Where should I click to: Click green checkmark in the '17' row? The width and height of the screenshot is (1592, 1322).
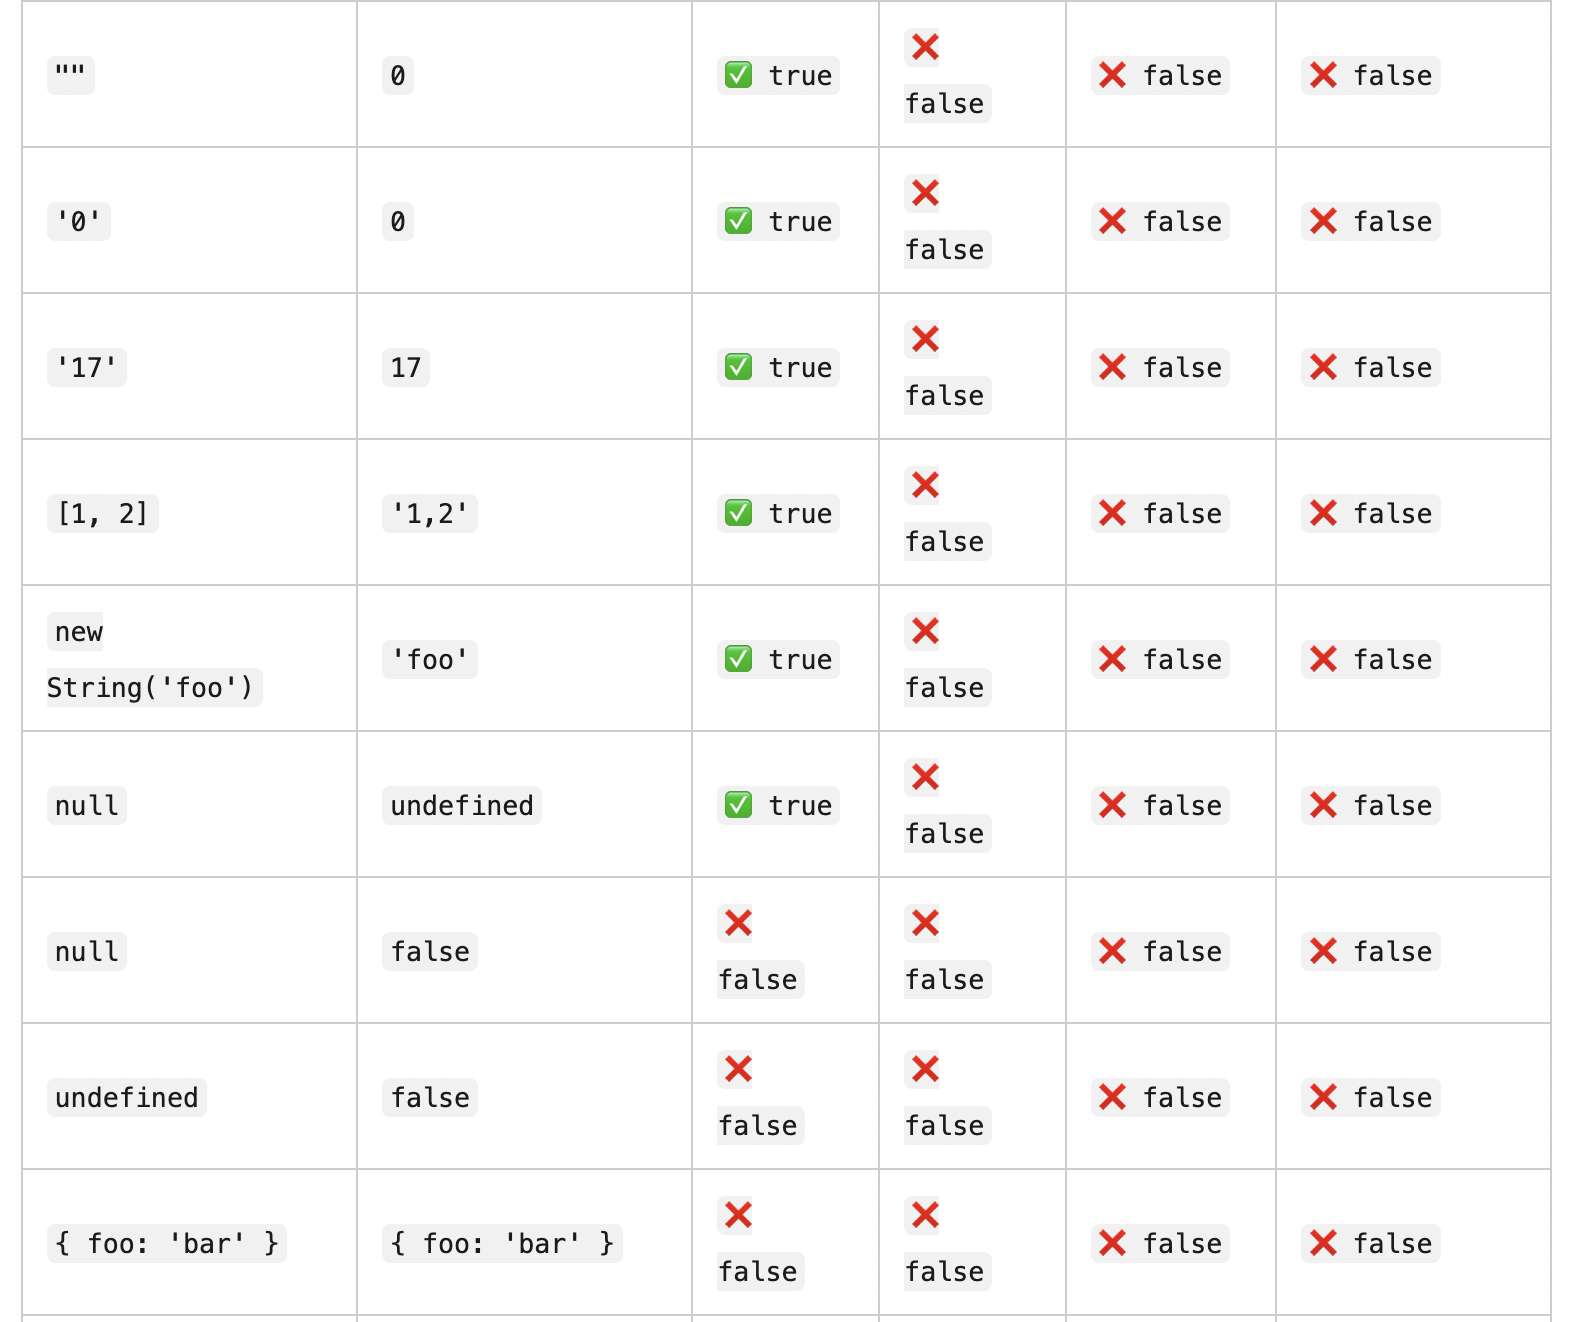click(x=738, y=367)
